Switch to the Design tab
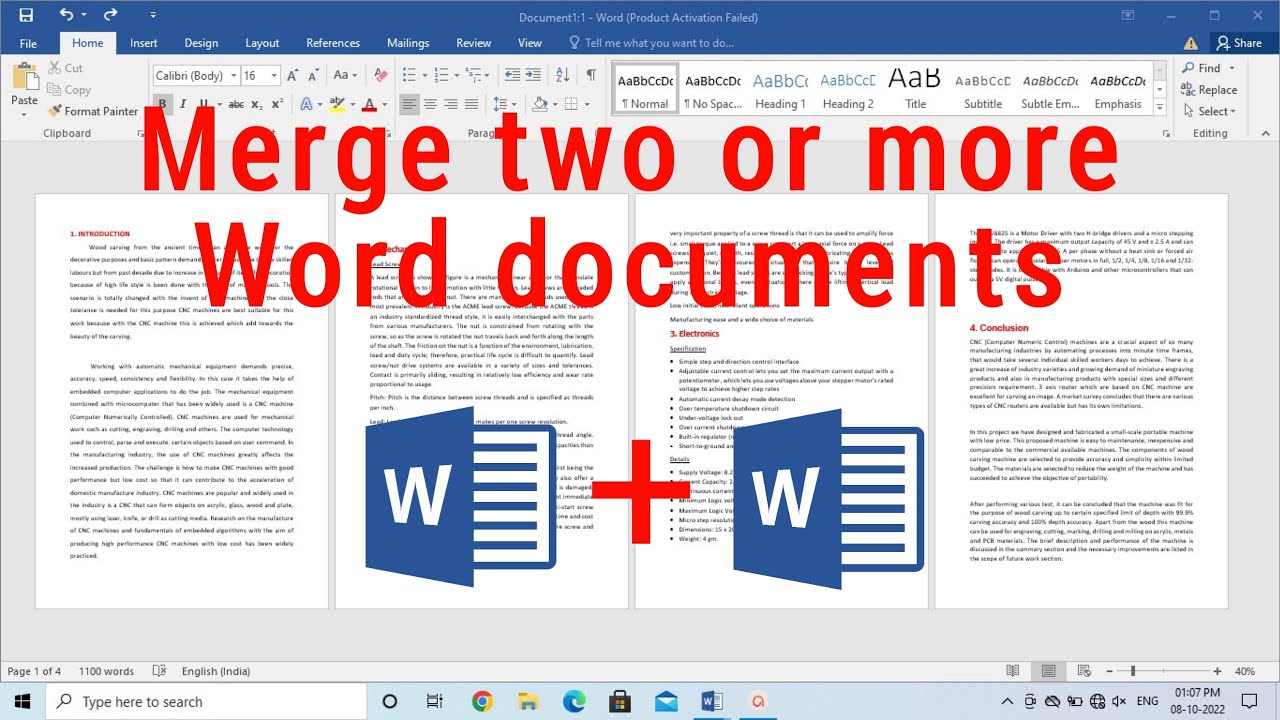 201,43
